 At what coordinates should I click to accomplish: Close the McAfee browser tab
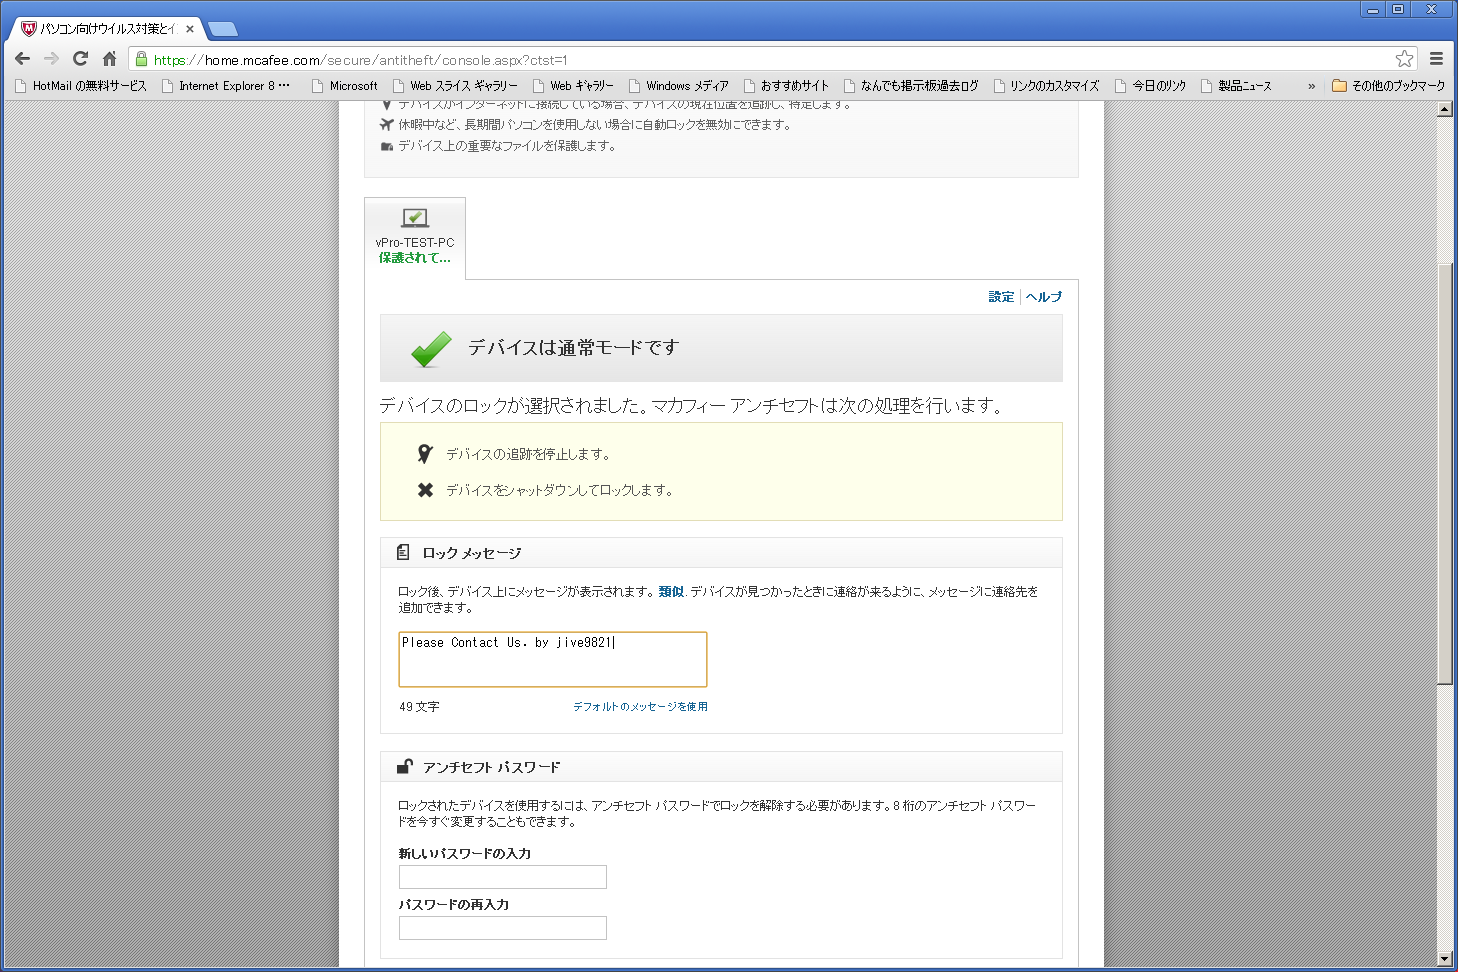[190, 29]
